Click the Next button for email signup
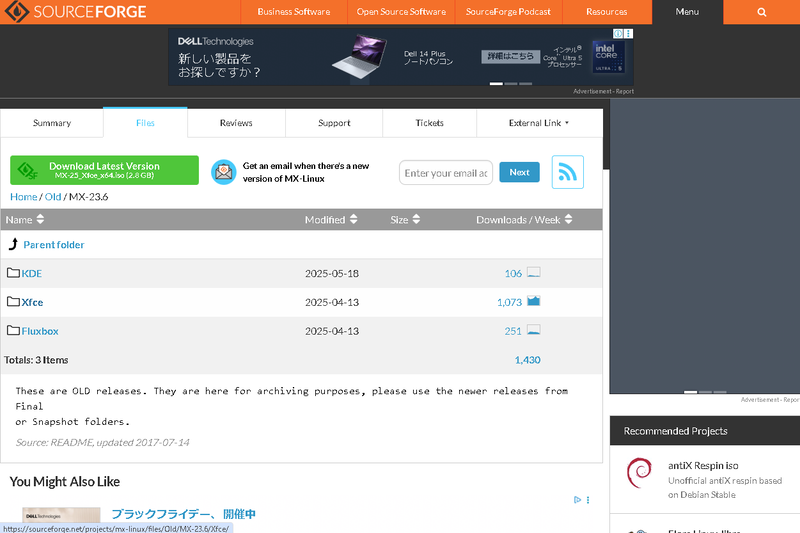The image size is (800, 533). (519, 172)
